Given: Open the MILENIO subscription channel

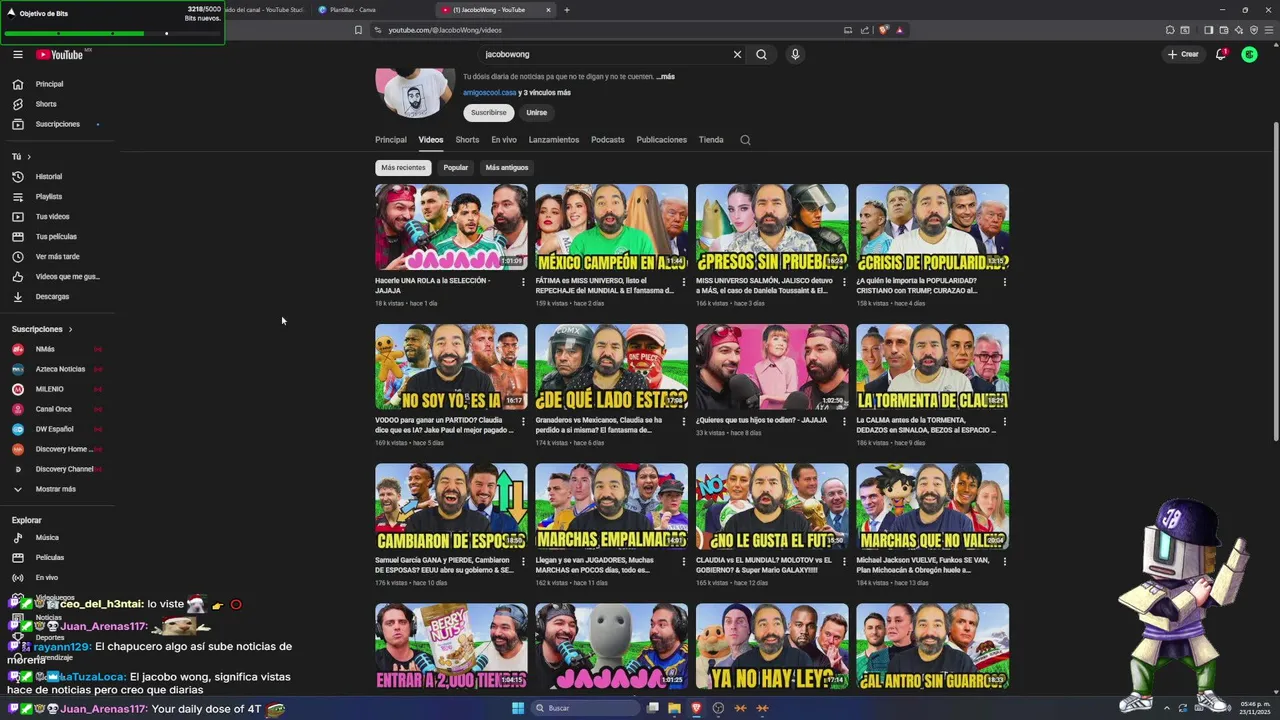Looking at the screenshot, I should (60, 389).
